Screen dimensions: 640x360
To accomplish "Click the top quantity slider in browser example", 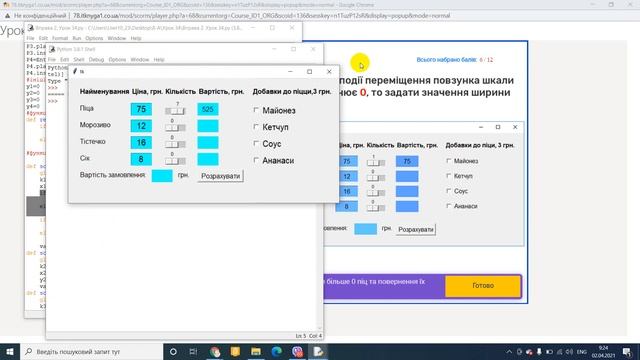I will (376, 163).
